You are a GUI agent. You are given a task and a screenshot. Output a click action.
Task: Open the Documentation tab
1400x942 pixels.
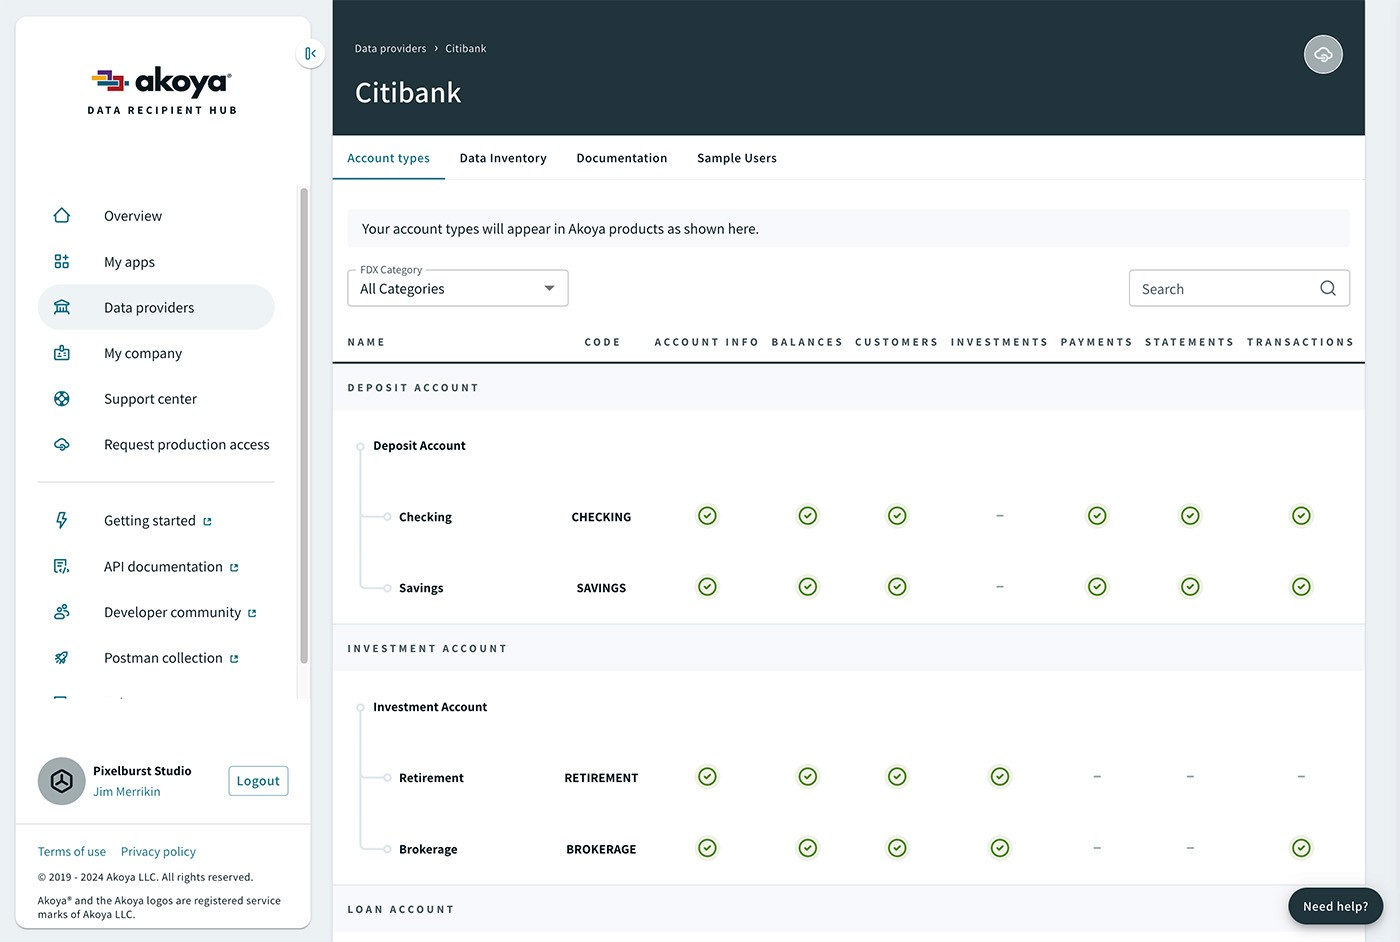point(621,158)
